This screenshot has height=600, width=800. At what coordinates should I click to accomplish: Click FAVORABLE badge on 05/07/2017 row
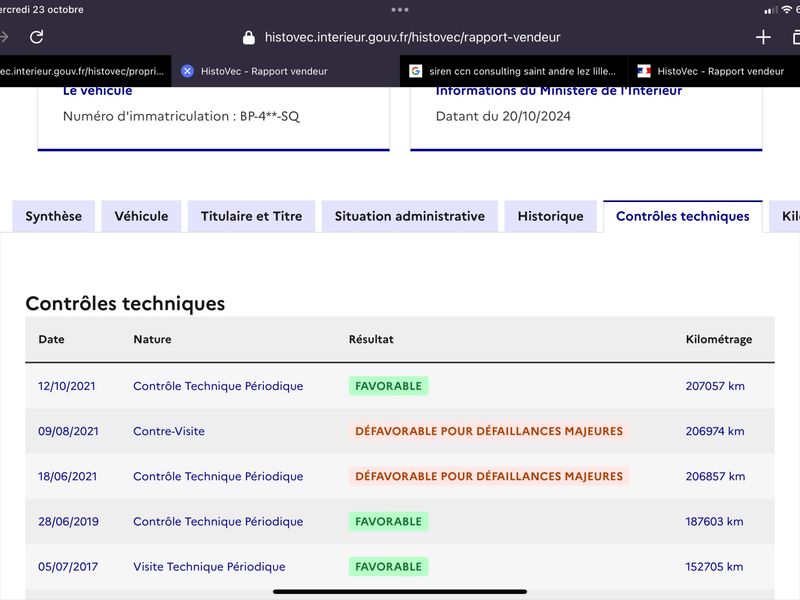(388, 567)
